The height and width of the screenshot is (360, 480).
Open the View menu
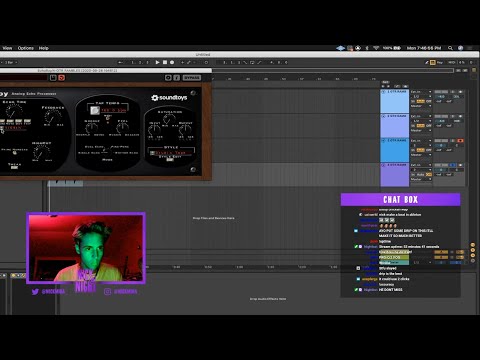point(7,48)
